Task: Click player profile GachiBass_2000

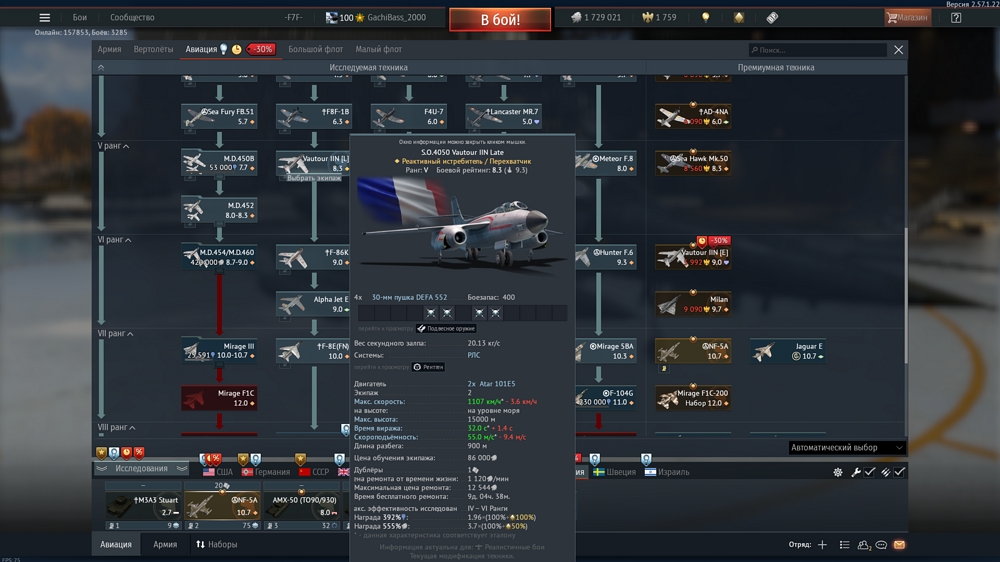Action: coord(396,17)
